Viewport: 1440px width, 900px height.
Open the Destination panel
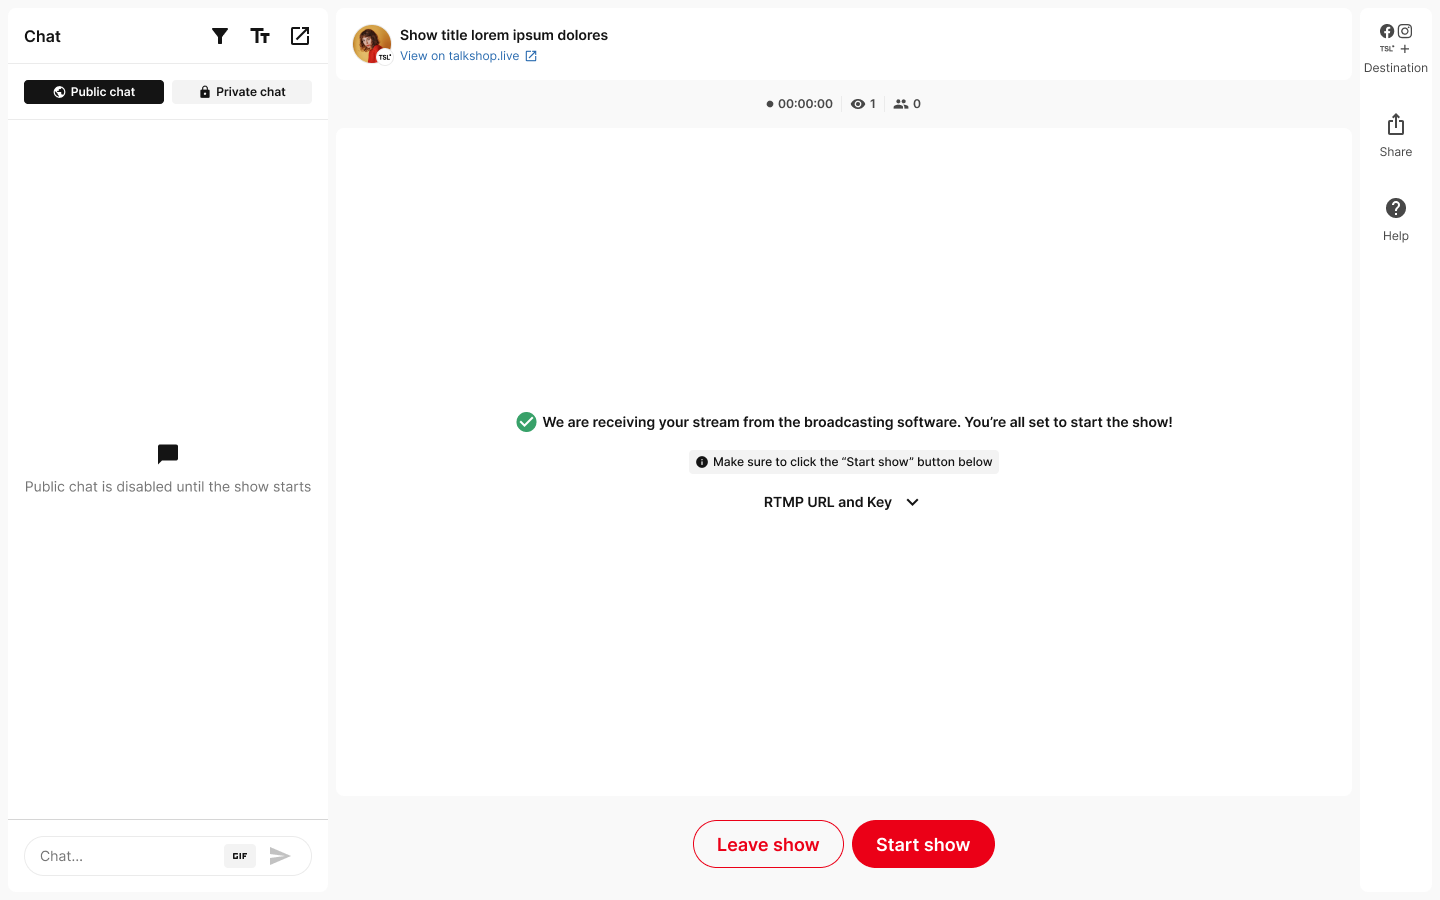pyautogui.click(x=1396, y=49)
